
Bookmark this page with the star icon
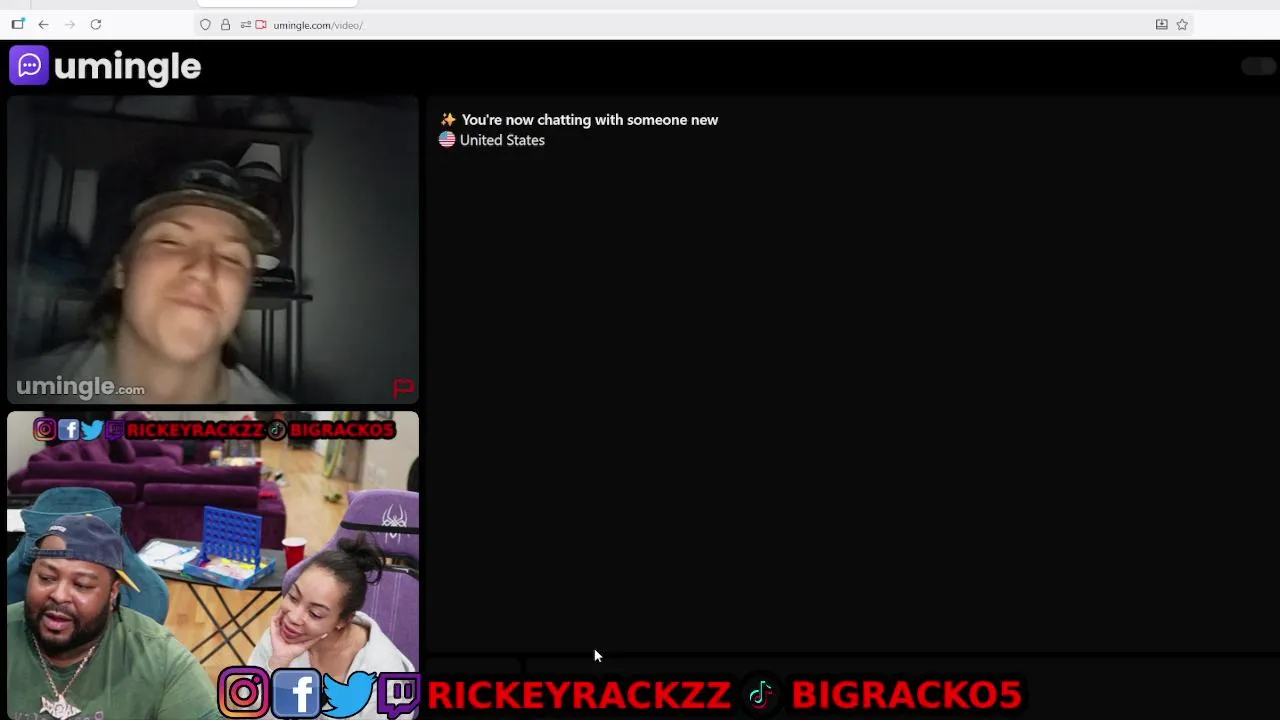(1182, 24)
